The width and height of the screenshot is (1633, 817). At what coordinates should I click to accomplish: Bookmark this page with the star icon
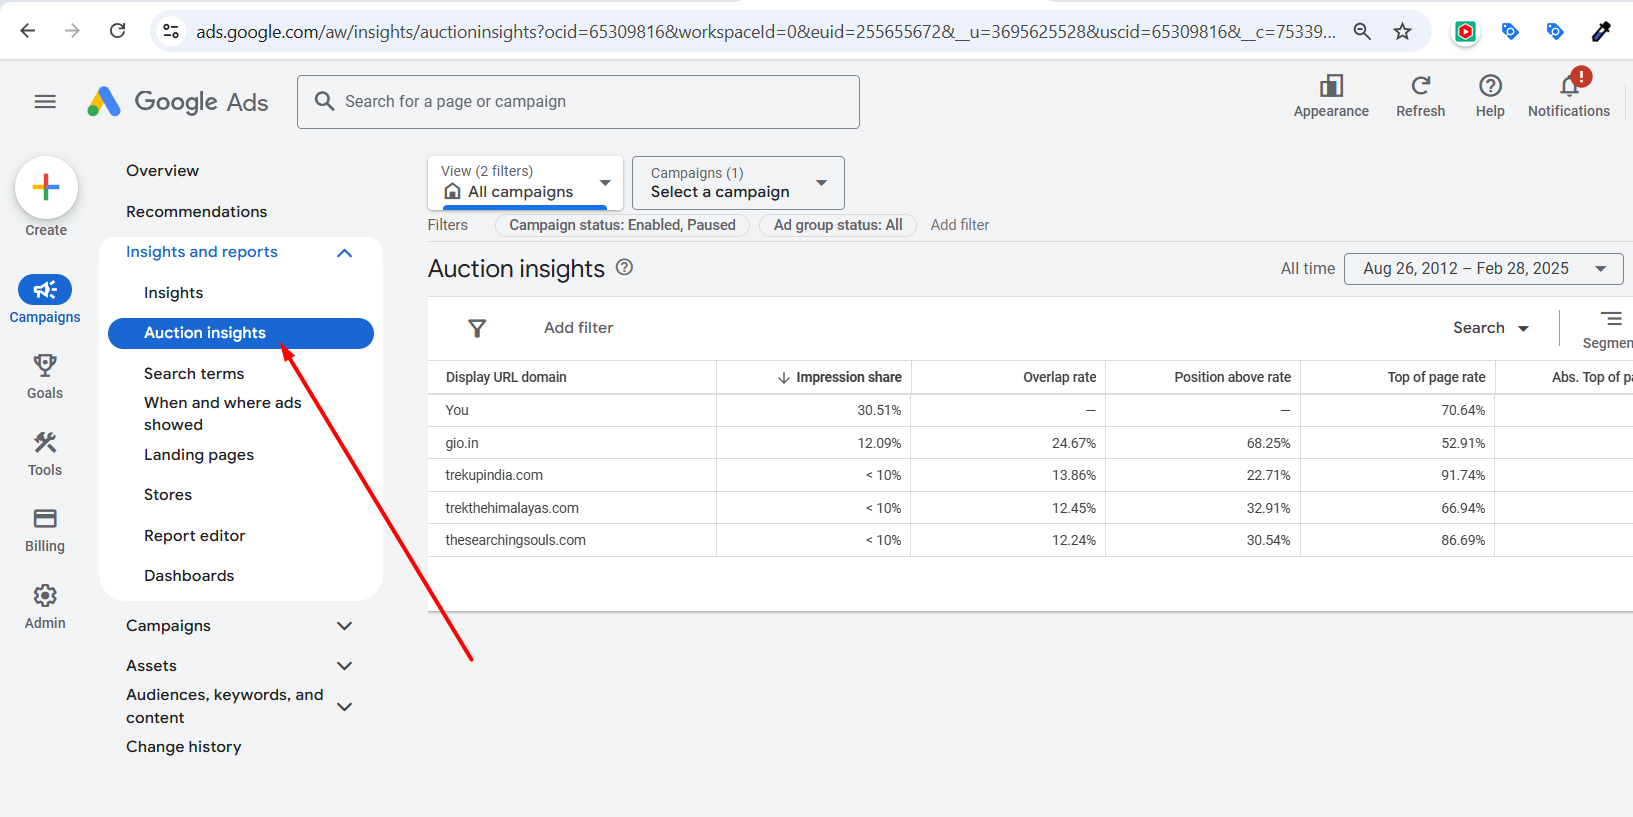(x=1403, y=31)
